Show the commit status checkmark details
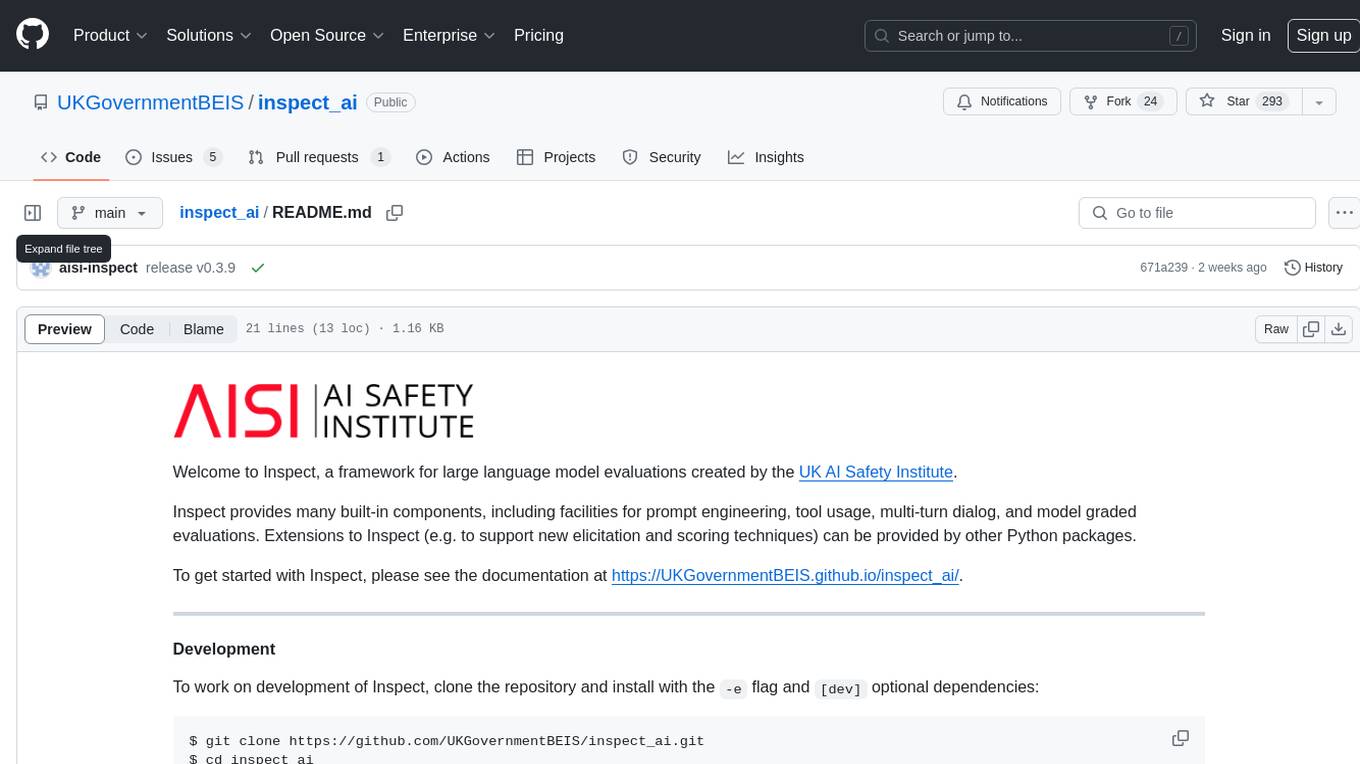This screenshot has width=1360, height=764. [258, 267]
